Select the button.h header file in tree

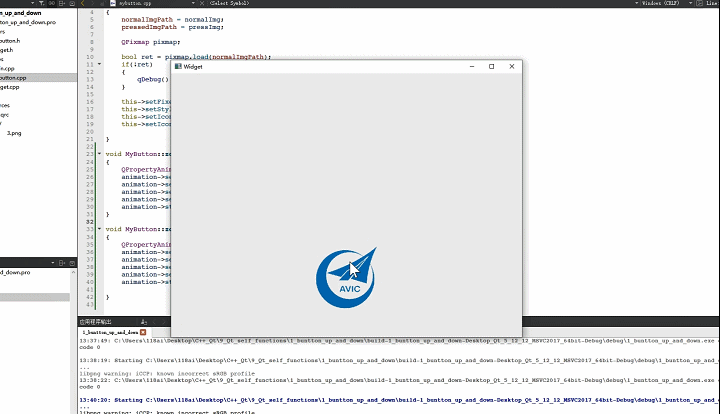pyautogui.click(x=10, y=41)
